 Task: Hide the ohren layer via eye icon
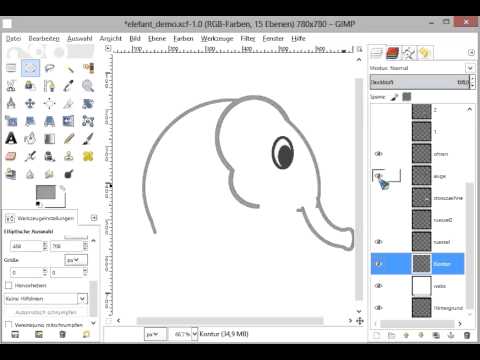(x=378, y=154)
